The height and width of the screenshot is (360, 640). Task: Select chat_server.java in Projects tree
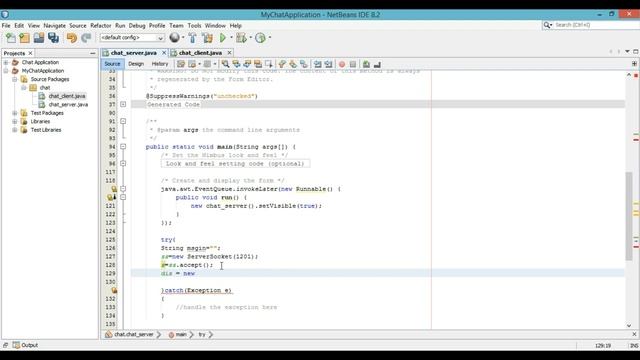tap(68, 104)
